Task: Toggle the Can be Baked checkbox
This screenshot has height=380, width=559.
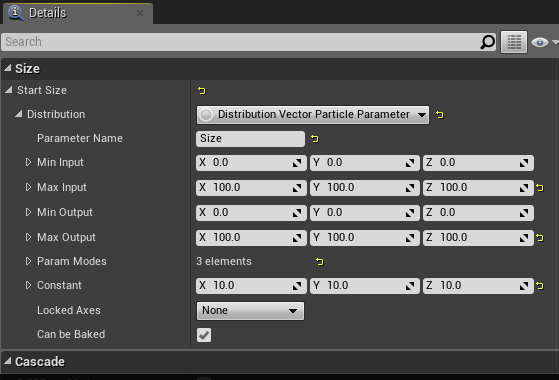Action: pos(204,335)
